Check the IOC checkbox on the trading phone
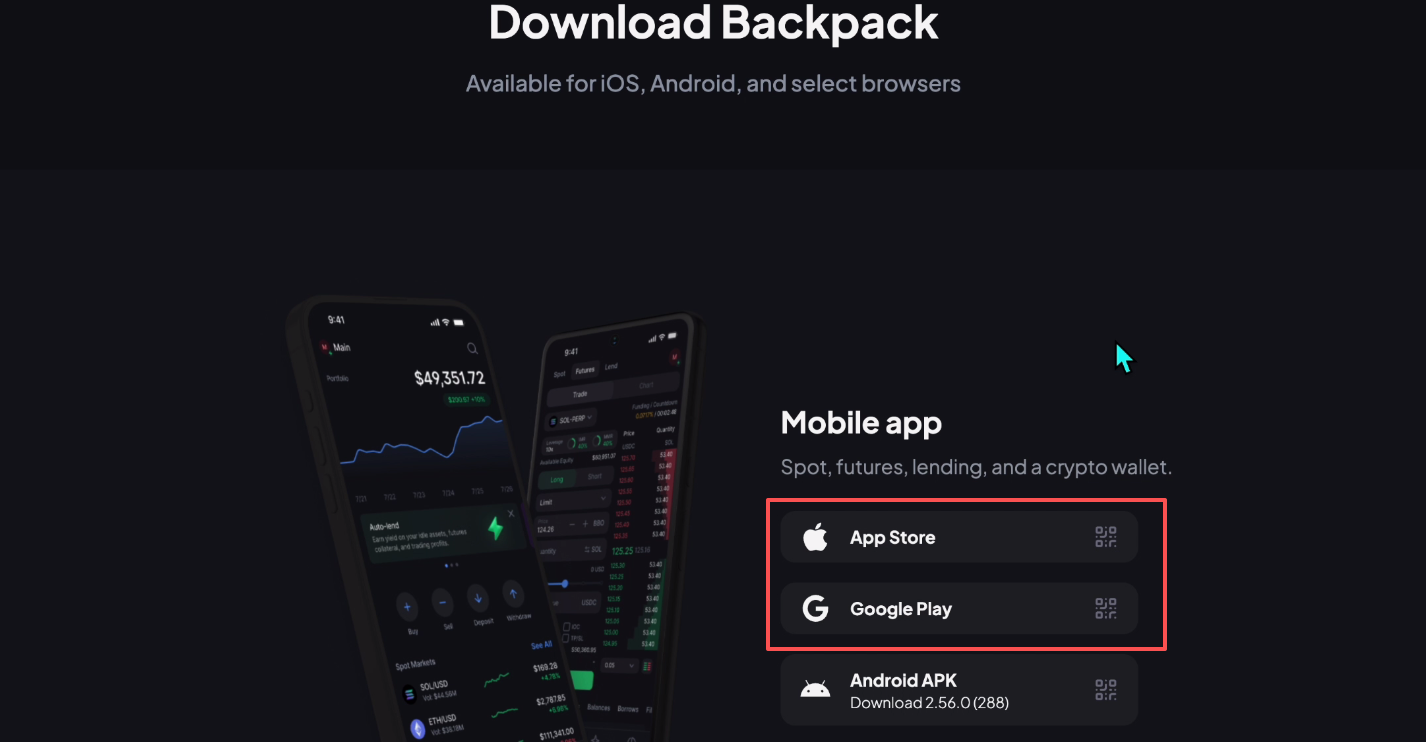The image size is (1426, 742). click(x=566, y=626)
